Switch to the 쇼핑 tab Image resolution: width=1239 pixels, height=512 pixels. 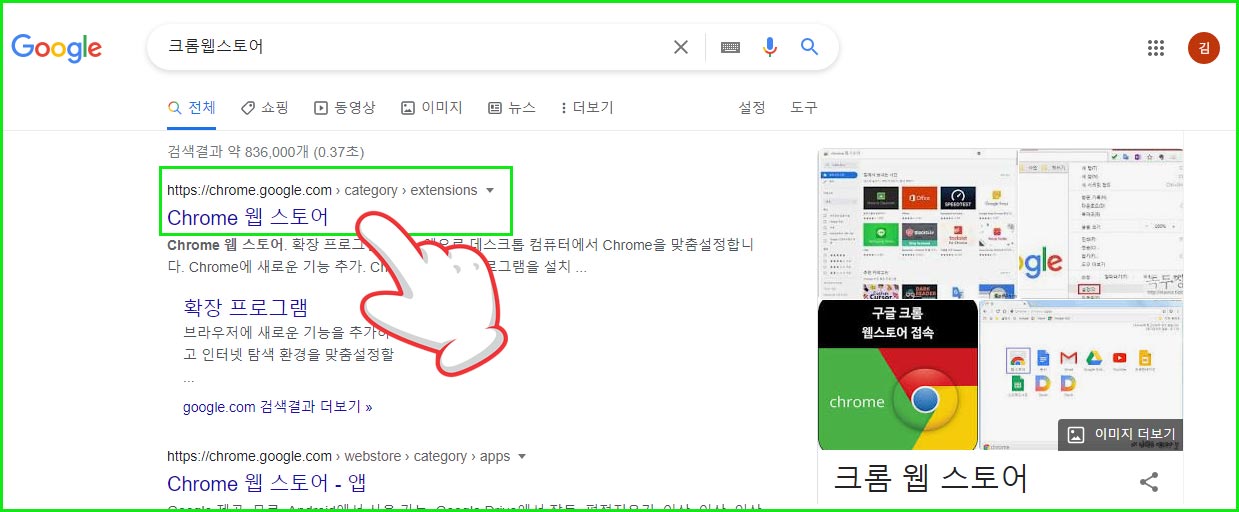(265, 107)
